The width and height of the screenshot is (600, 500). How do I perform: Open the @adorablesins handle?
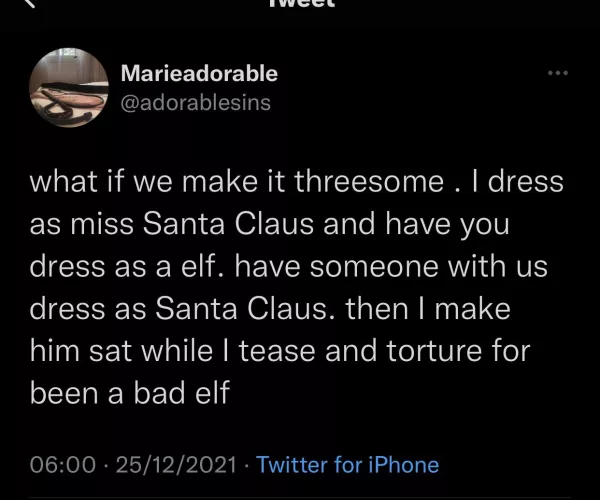coord(194,103)
